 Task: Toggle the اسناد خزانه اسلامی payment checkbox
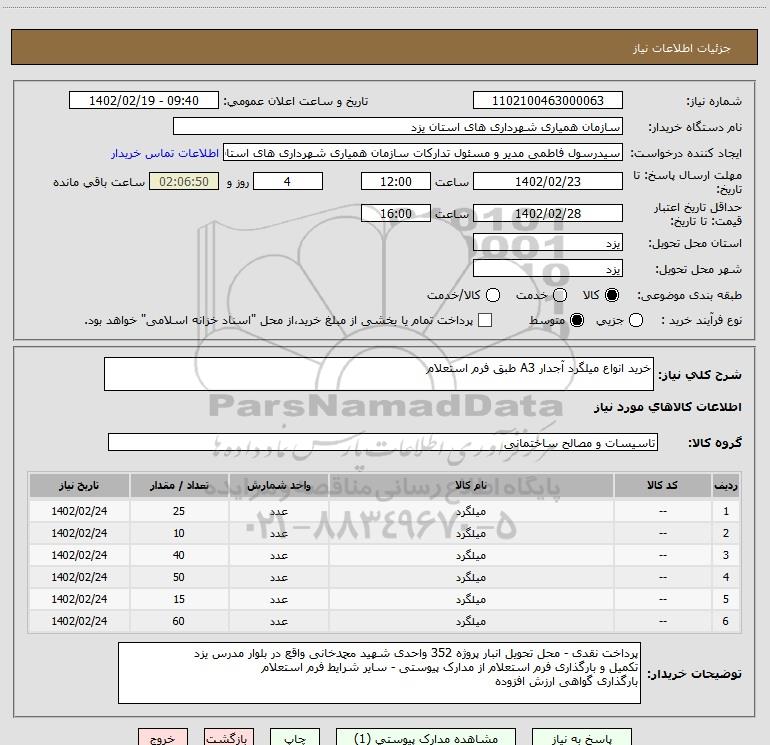485,320
